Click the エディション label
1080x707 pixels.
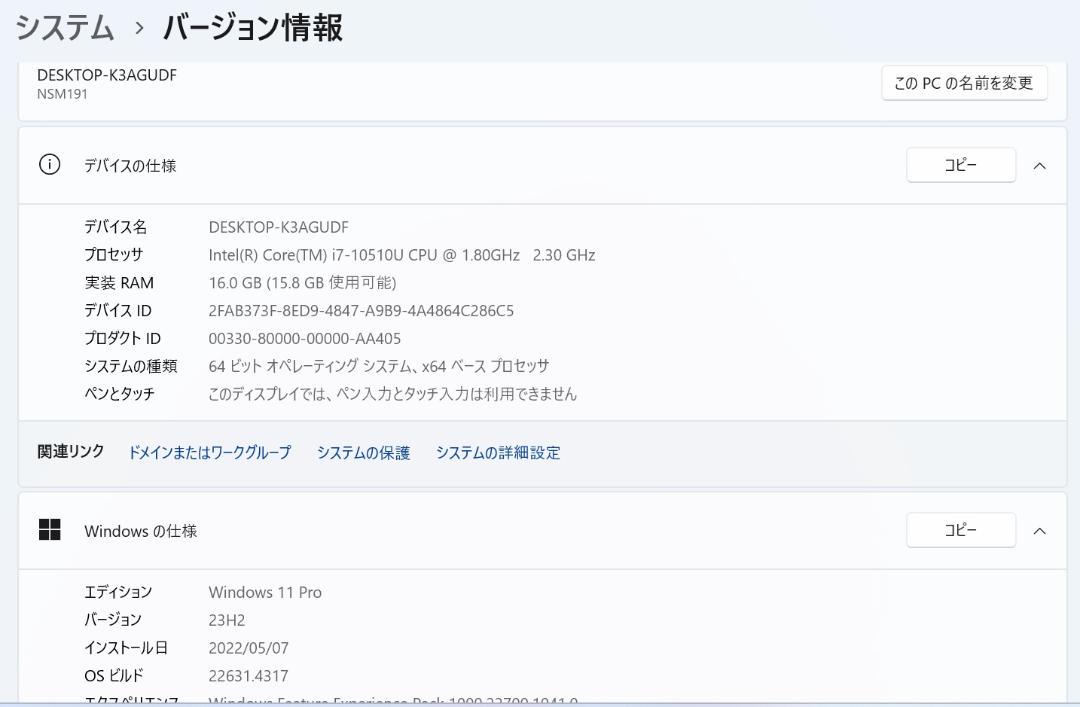pos(118,592)
